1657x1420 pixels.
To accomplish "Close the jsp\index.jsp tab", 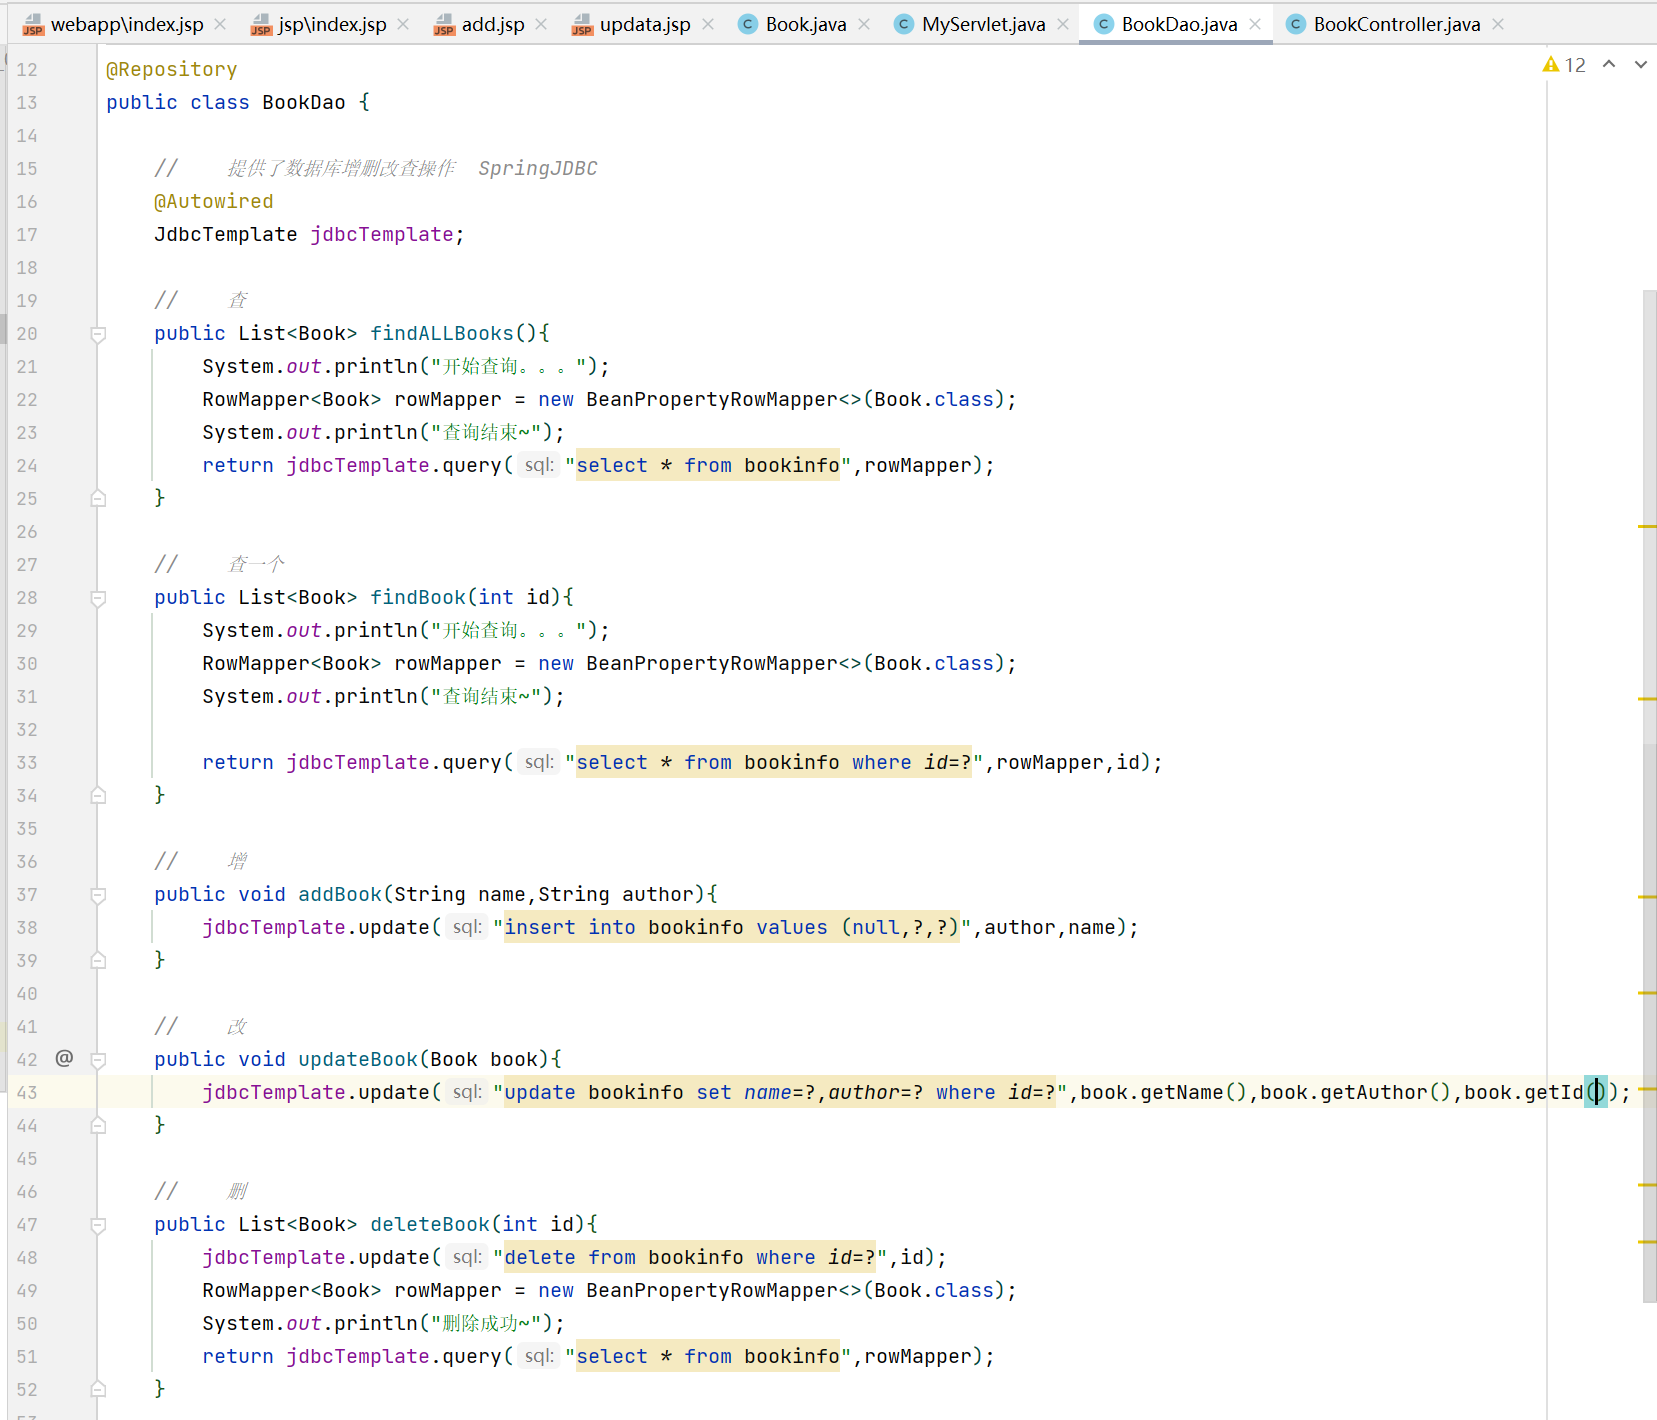I will [x=403, y=24].
